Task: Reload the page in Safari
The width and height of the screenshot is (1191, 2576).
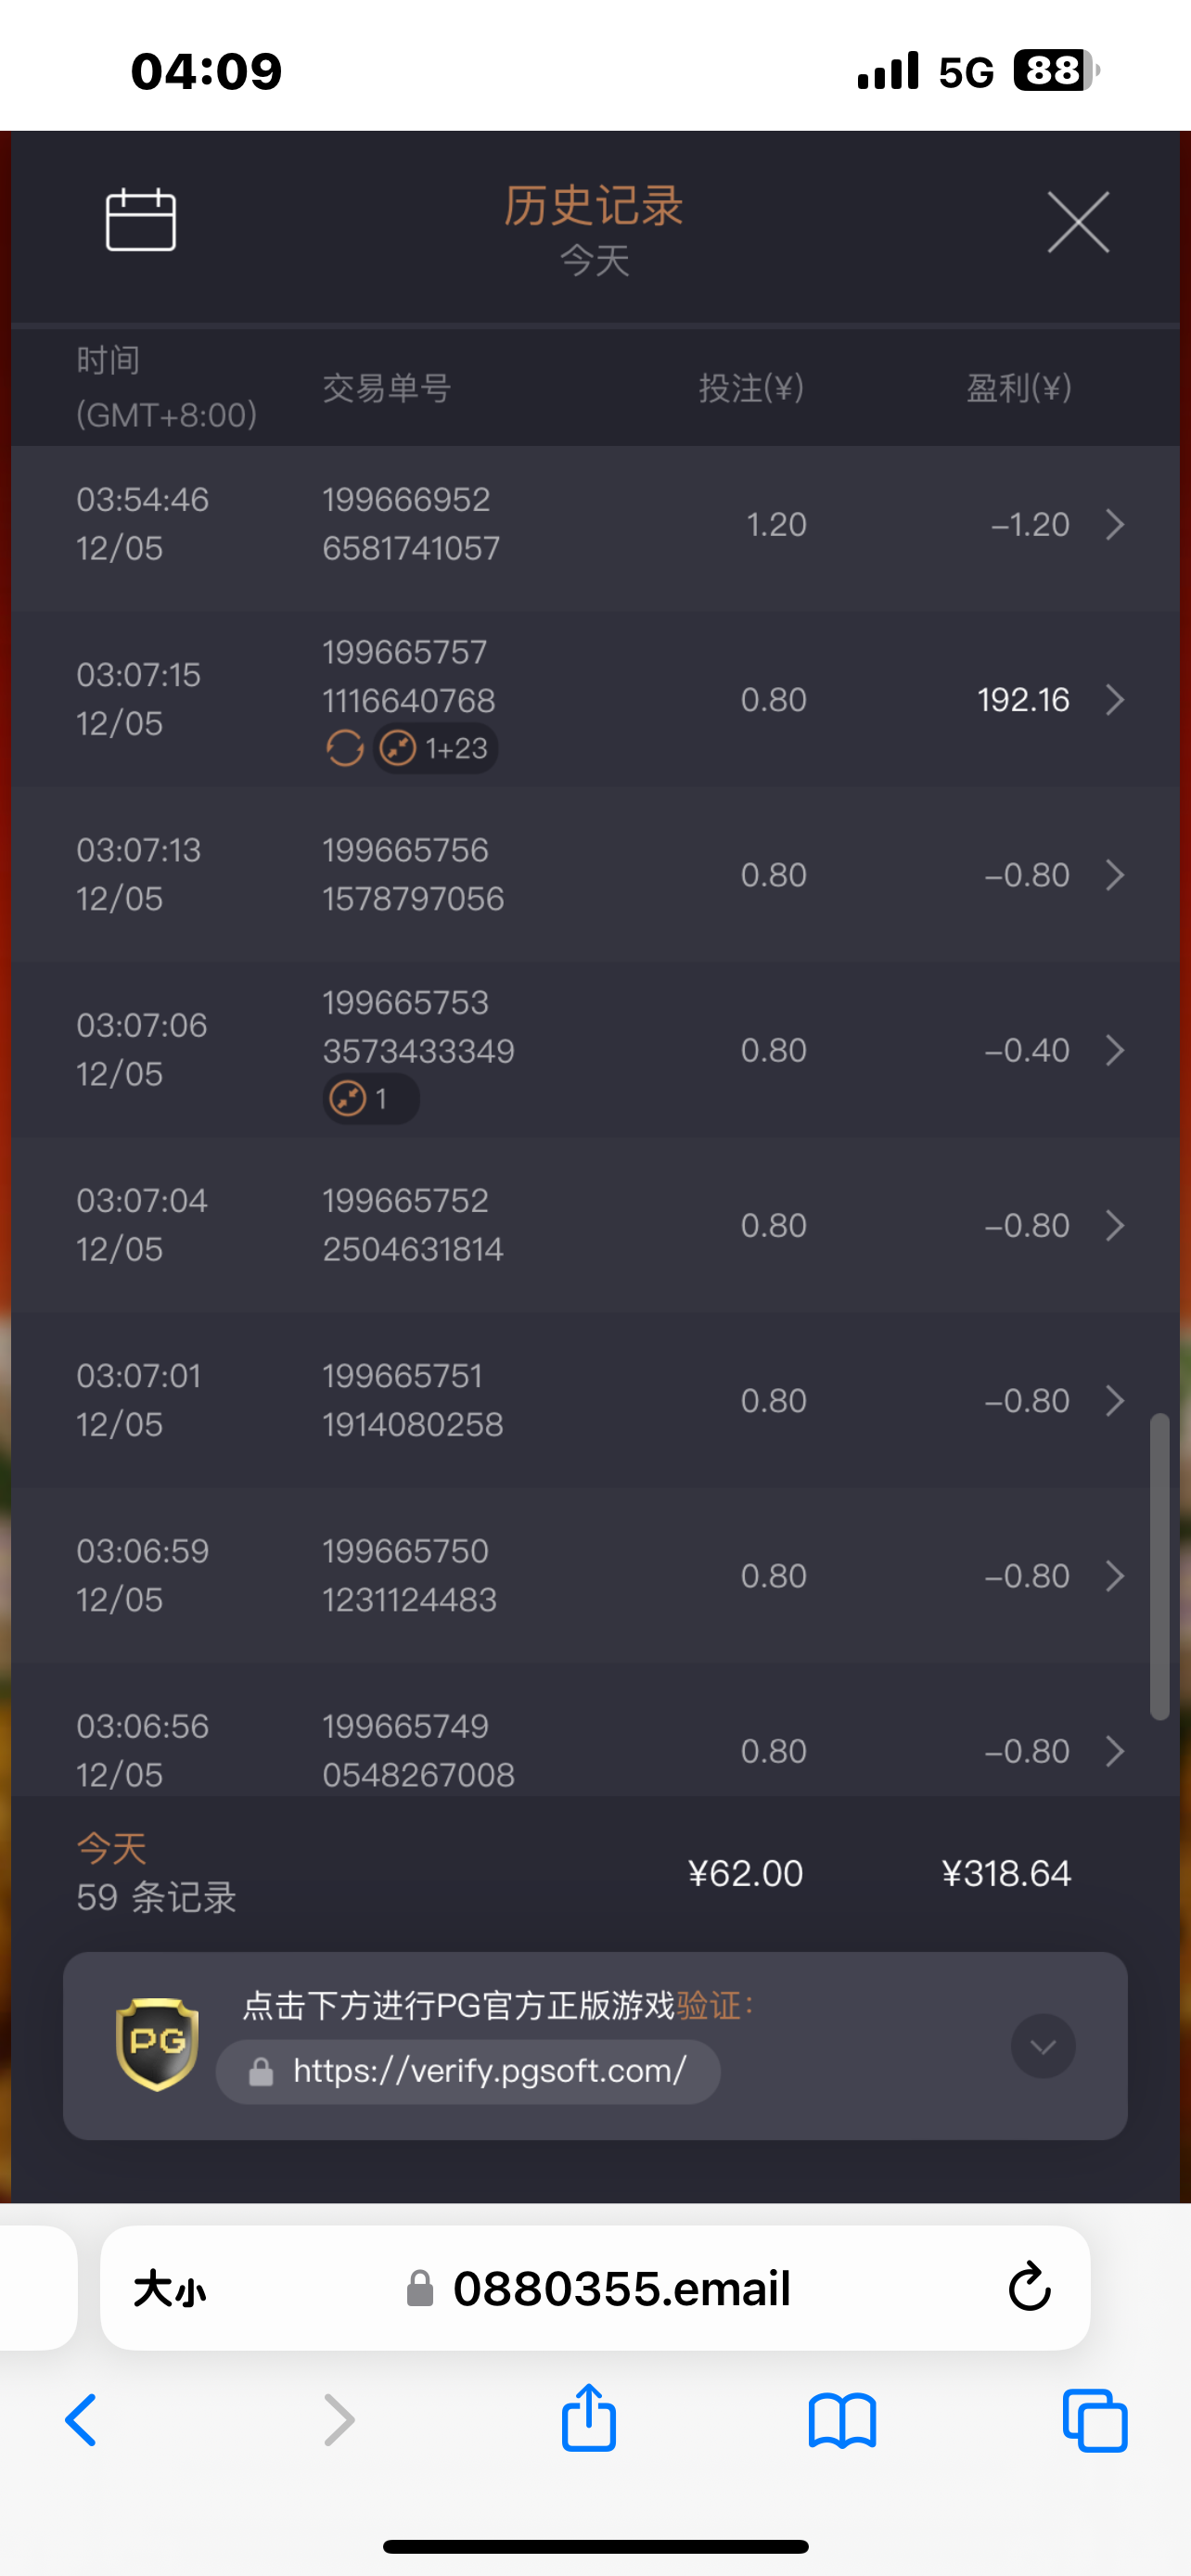Action: click(1029, 2288)
